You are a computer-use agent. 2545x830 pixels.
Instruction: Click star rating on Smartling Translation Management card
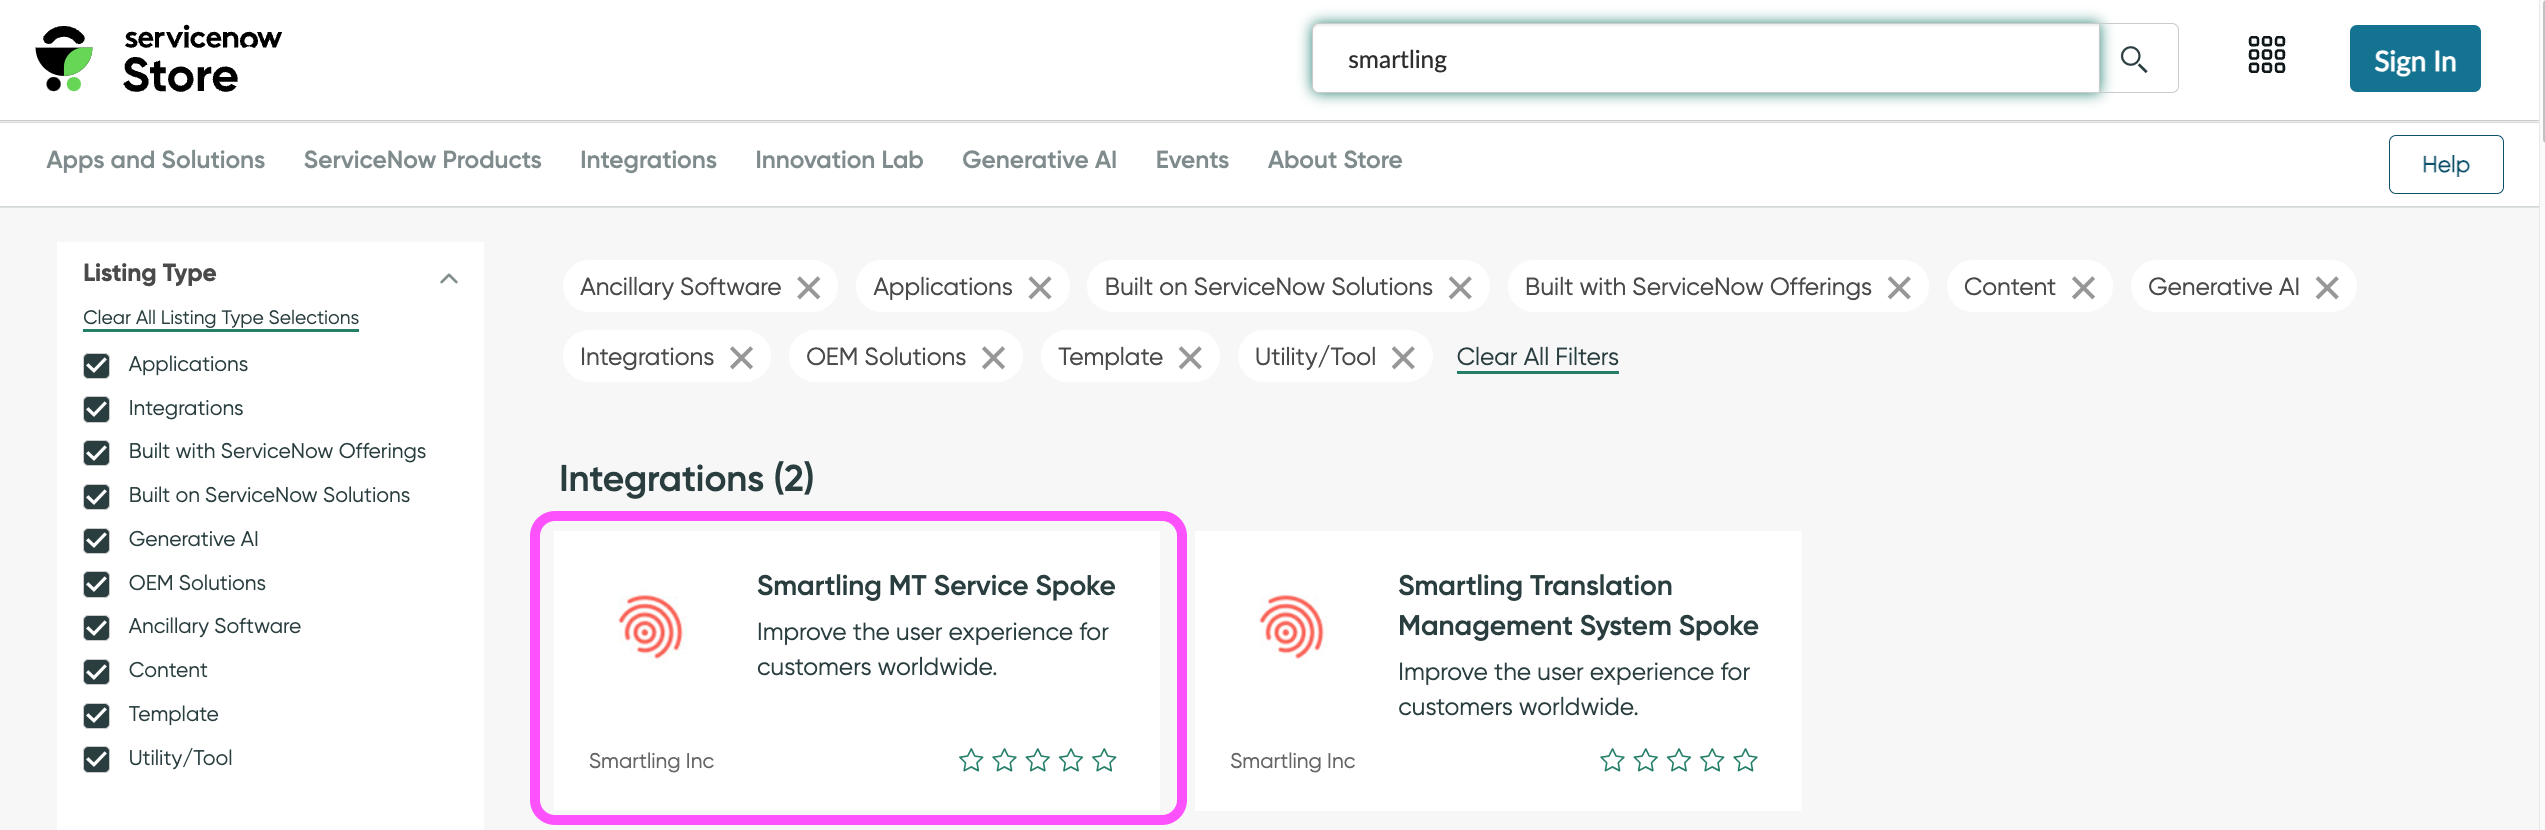[x=1678, y=761]
